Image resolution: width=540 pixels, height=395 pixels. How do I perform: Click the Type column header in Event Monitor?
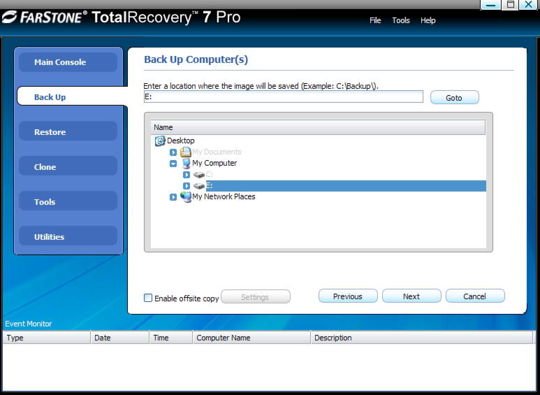point(47,338)
